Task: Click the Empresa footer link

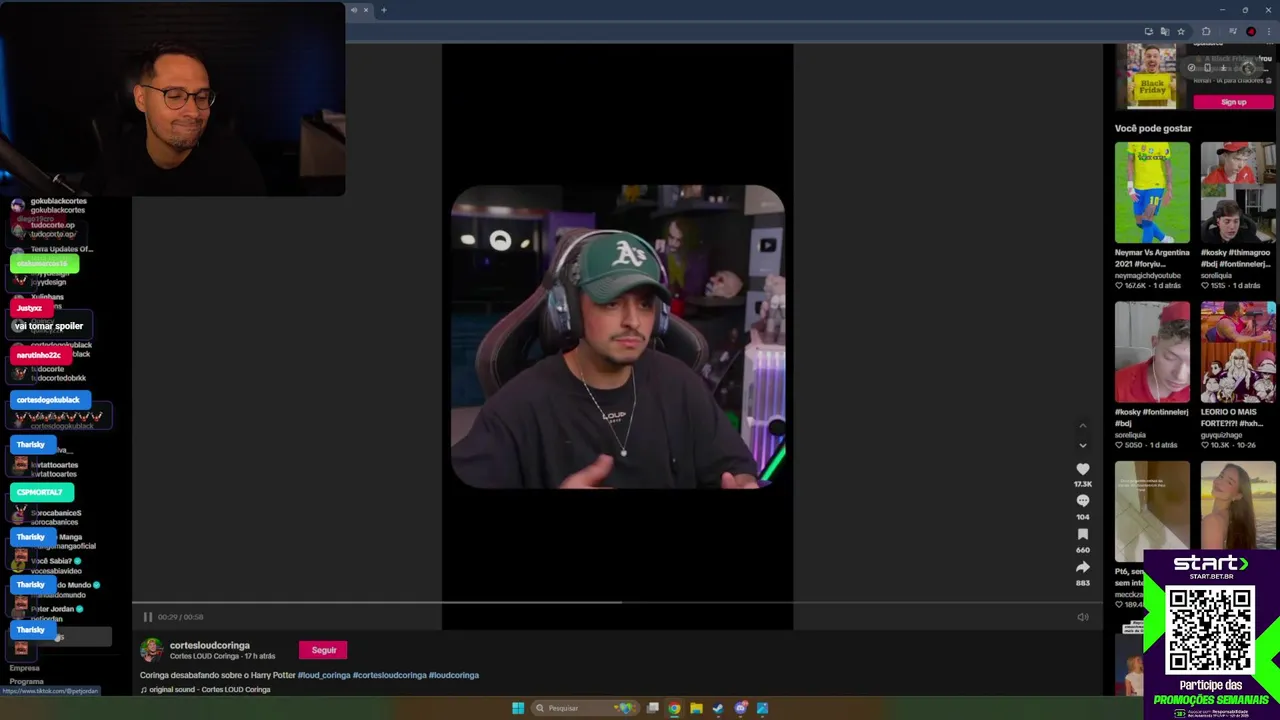Action: click(x=25, y=668)
